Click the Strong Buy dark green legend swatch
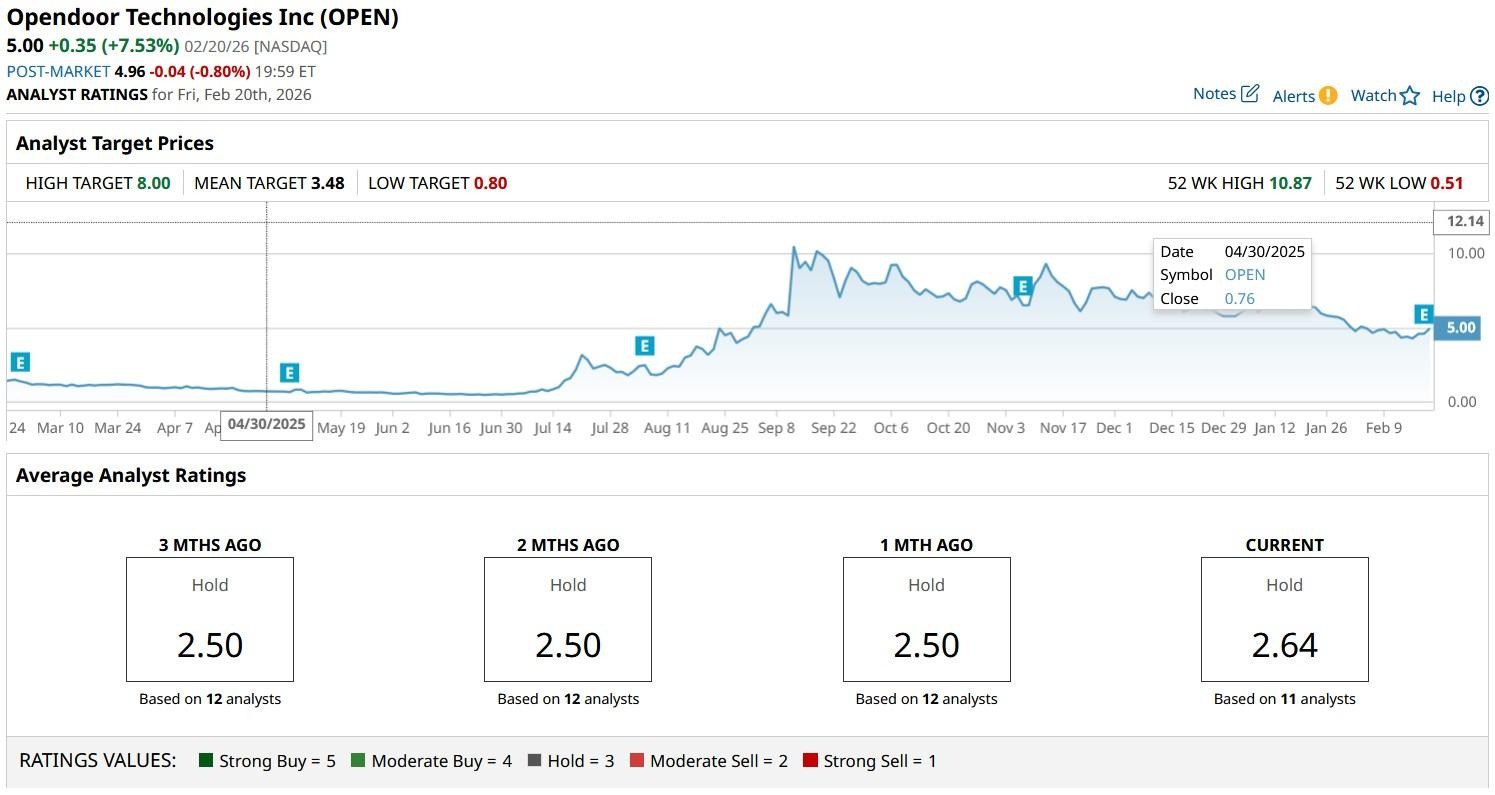The image size is (1495, 795). (x=206, y=761)
